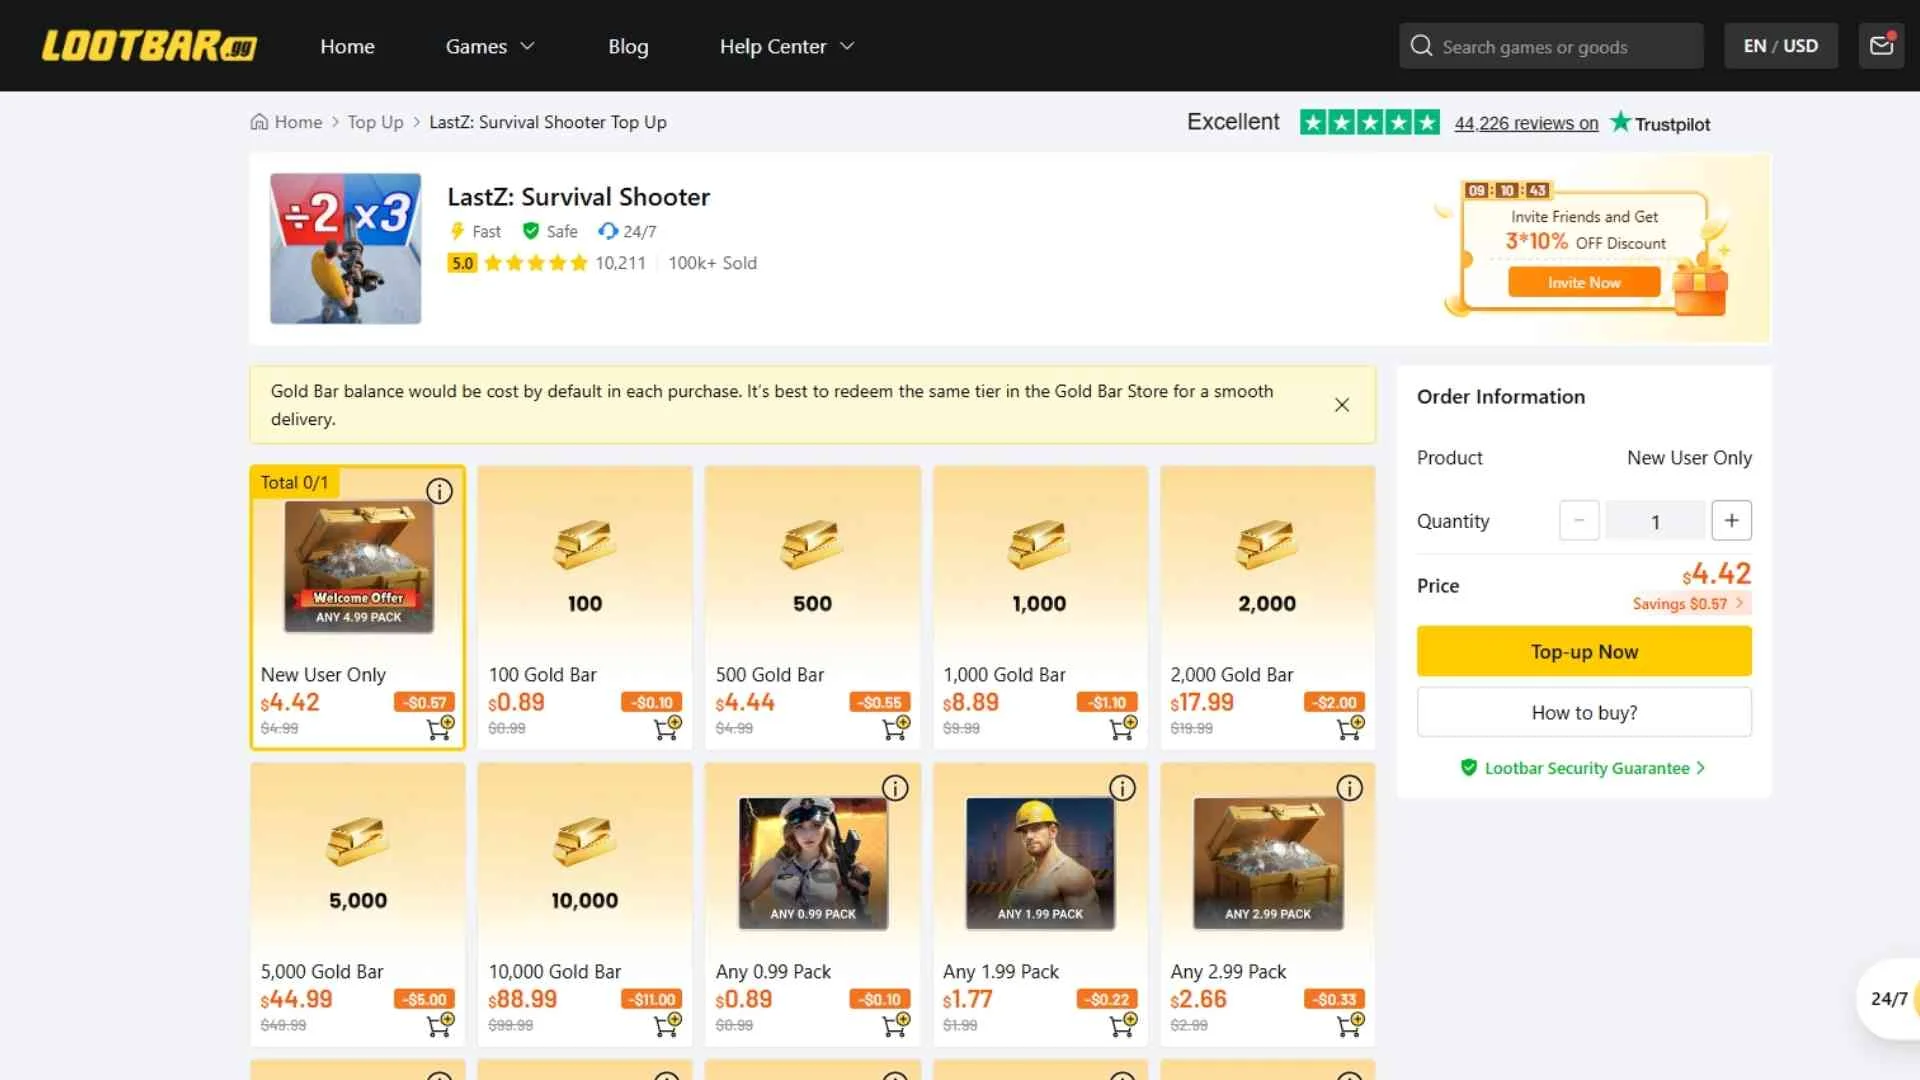Open 44,226 reviews on Trustpilot link
The width and height of the screenshot is (1920, 1080).
point(1526,123)
